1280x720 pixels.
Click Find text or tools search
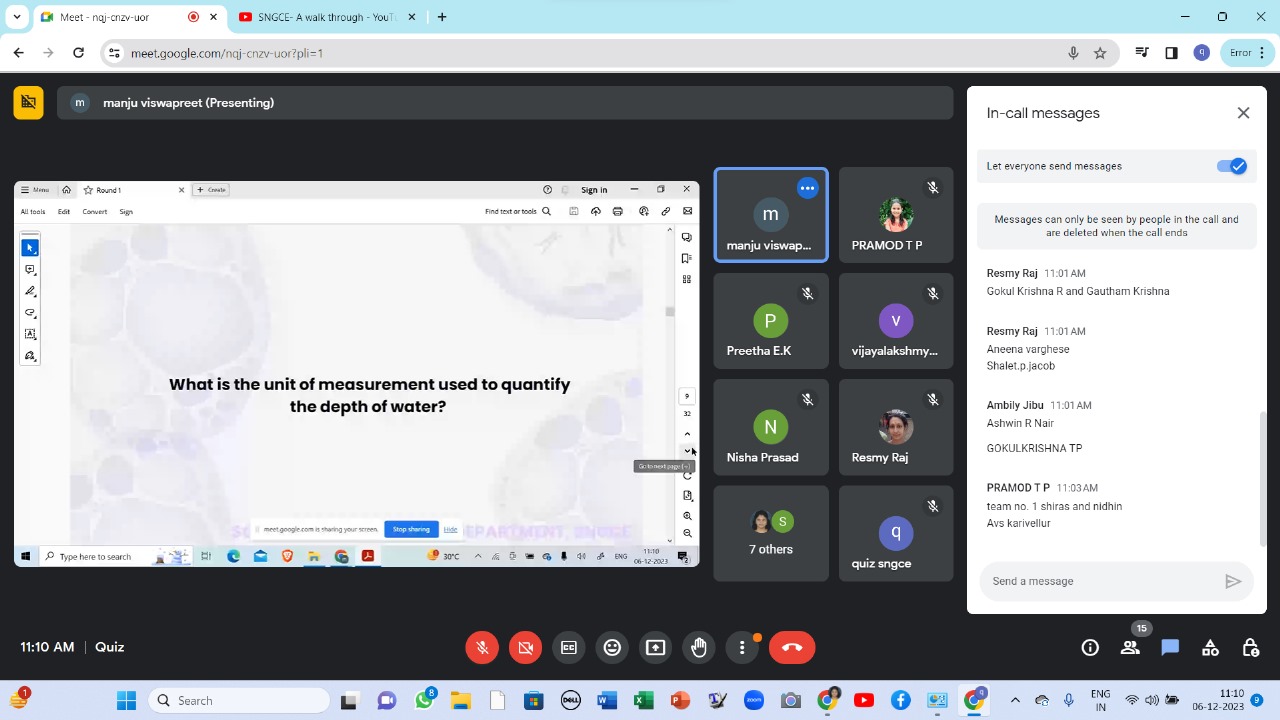517,212
